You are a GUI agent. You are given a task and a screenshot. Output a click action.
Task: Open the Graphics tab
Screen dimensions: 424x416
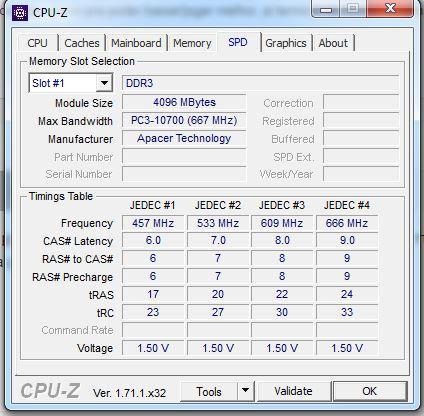286,43
